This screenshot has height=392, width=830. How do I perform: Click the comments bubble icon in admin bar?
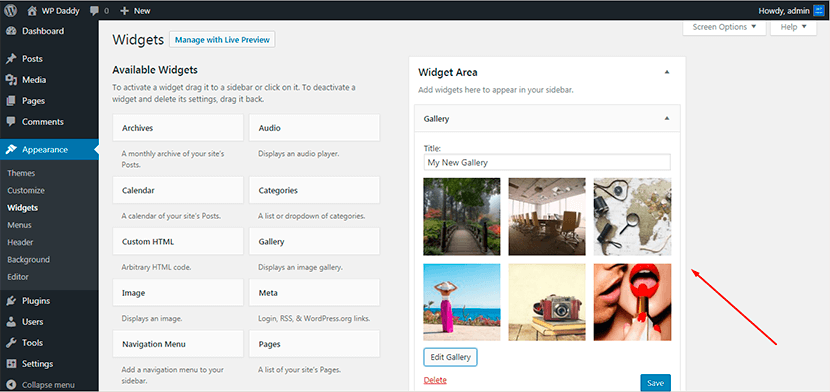[94, 11]
